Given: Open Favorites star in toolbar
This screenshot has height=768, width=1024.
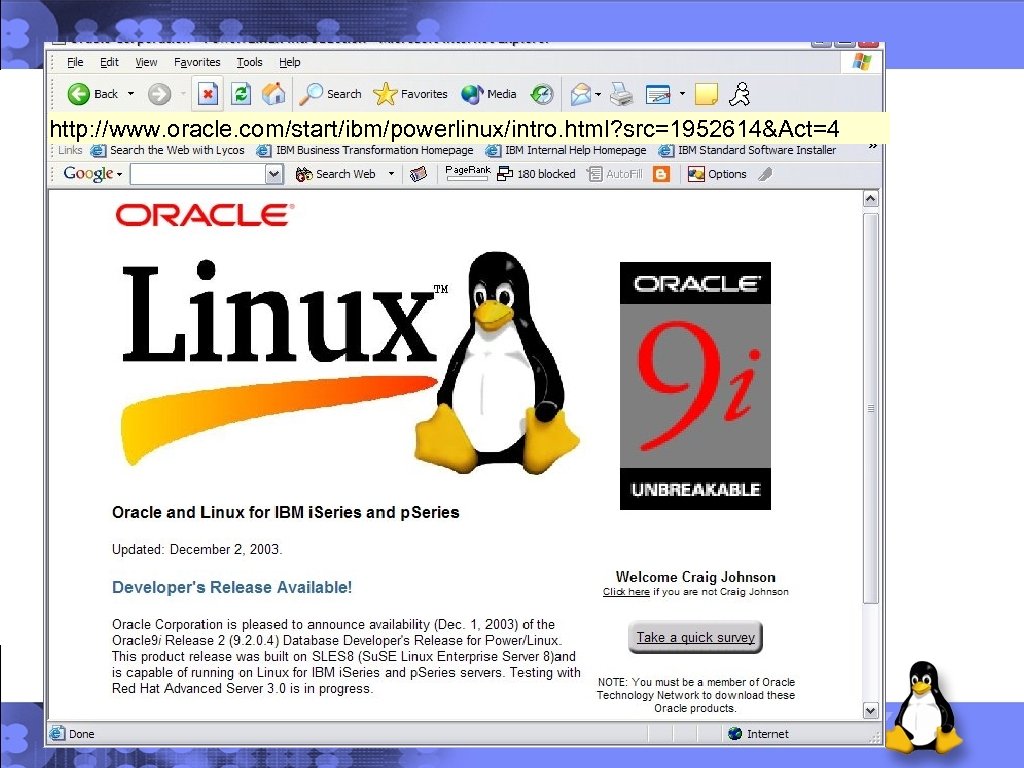Looking at the screenshot, I should click(410, 94).
